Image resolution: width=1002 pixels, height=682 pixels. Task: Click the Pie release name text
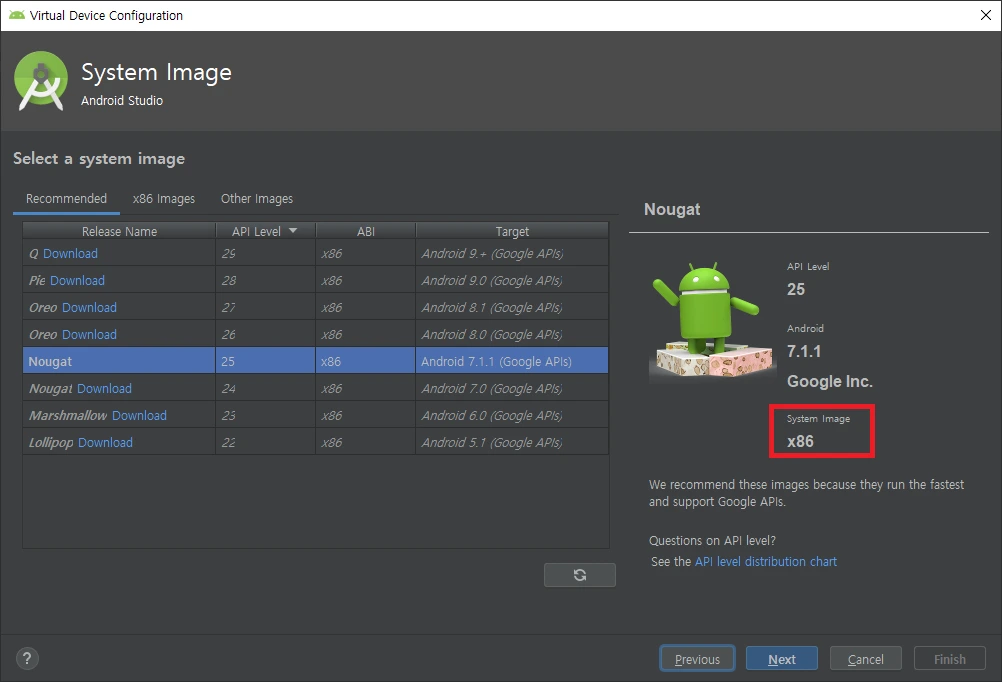[37, 281]
